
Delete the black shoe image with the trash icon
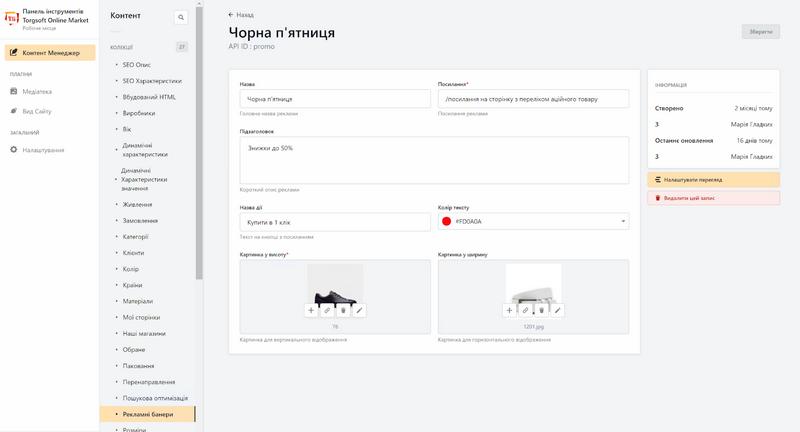tap(343, 310)
